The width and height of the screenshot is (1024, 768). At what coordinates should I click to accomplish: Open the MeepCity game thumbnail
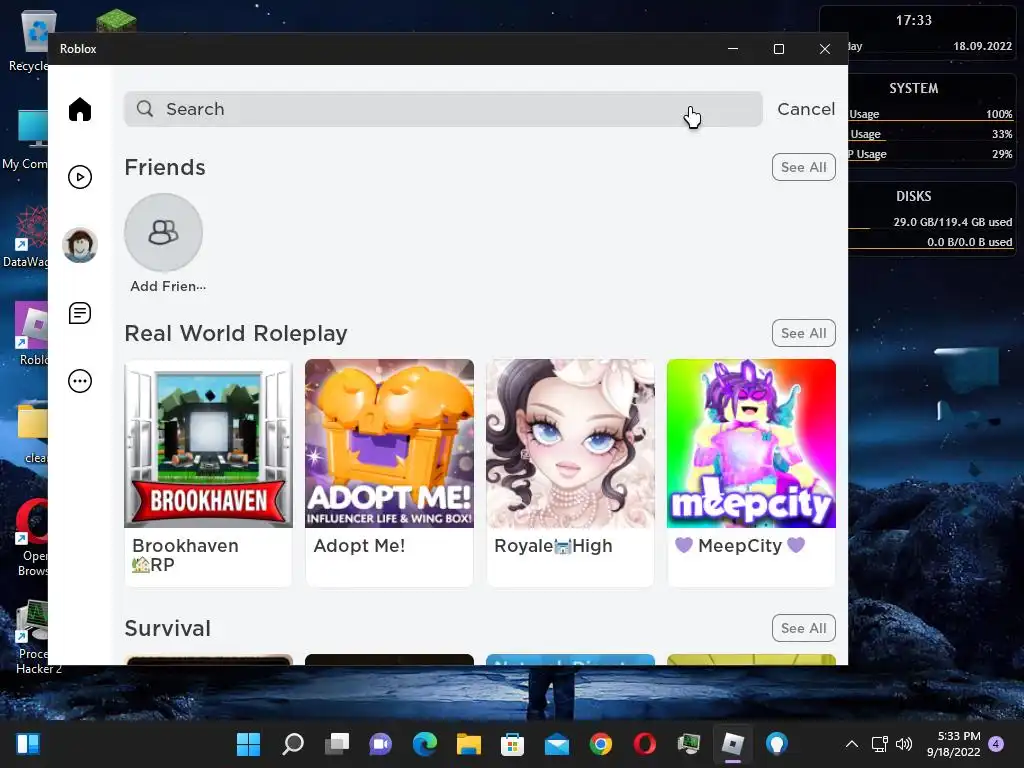751,443
